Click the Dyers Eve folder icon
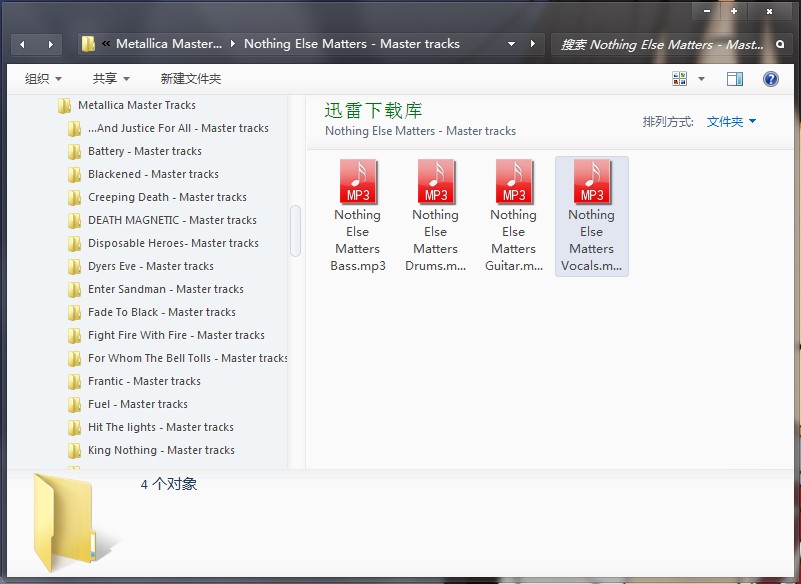Screen dimensions: 801x584 (75, 266)
